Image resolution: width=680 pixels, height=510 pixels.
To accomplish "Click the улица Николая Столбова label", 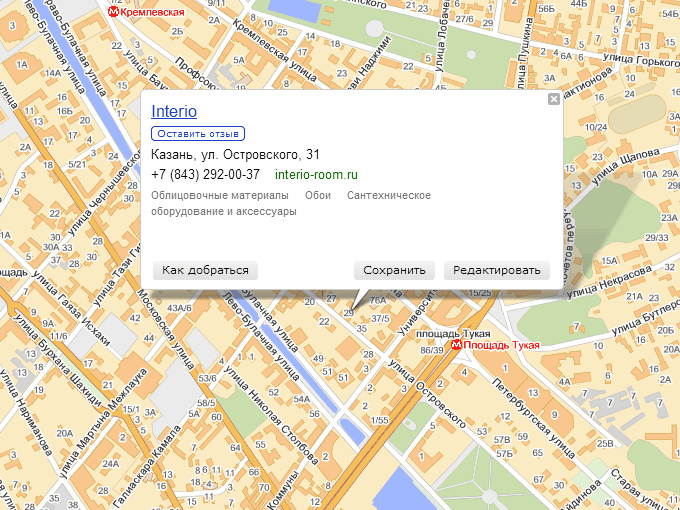I will point(271,416).
